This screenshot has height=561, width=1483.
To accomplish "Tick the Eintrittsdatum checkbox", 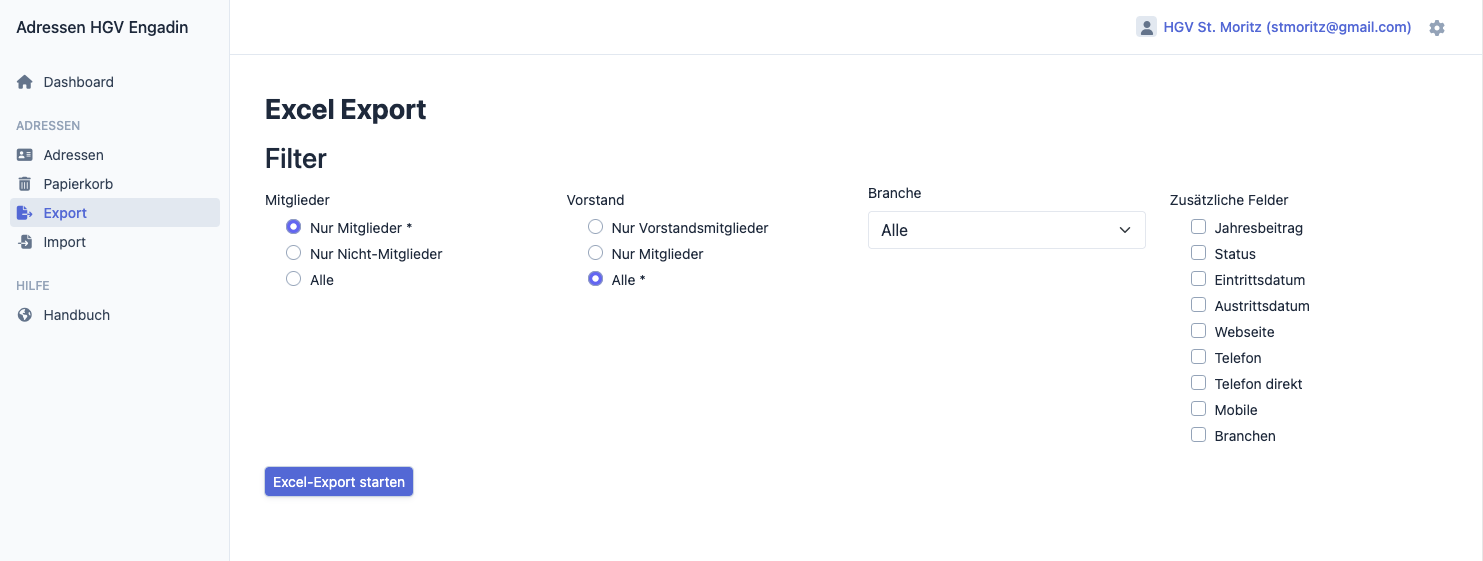I will coord(1198,279).
